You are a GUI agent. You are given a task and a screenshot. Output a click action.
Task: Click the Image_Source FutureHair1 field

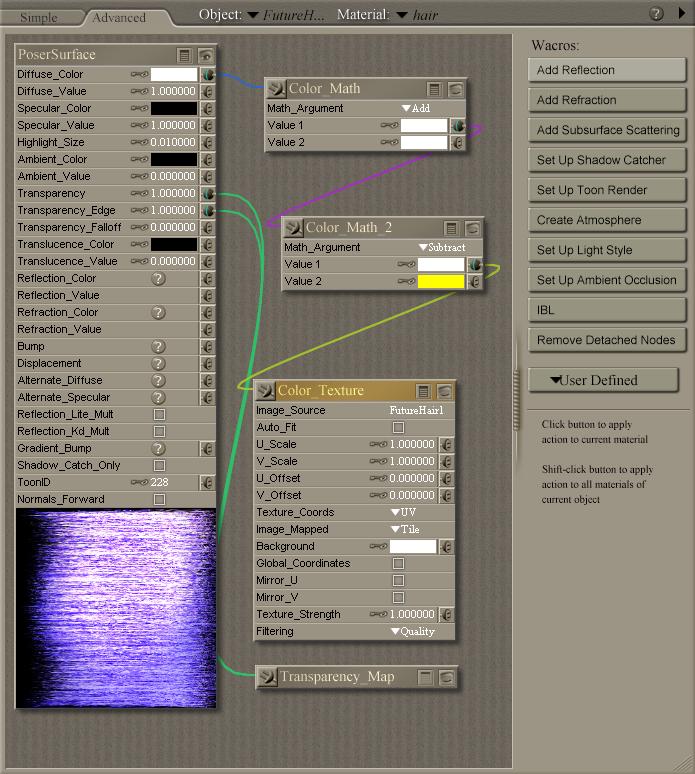pyautogui.click(x=416, y=411)
